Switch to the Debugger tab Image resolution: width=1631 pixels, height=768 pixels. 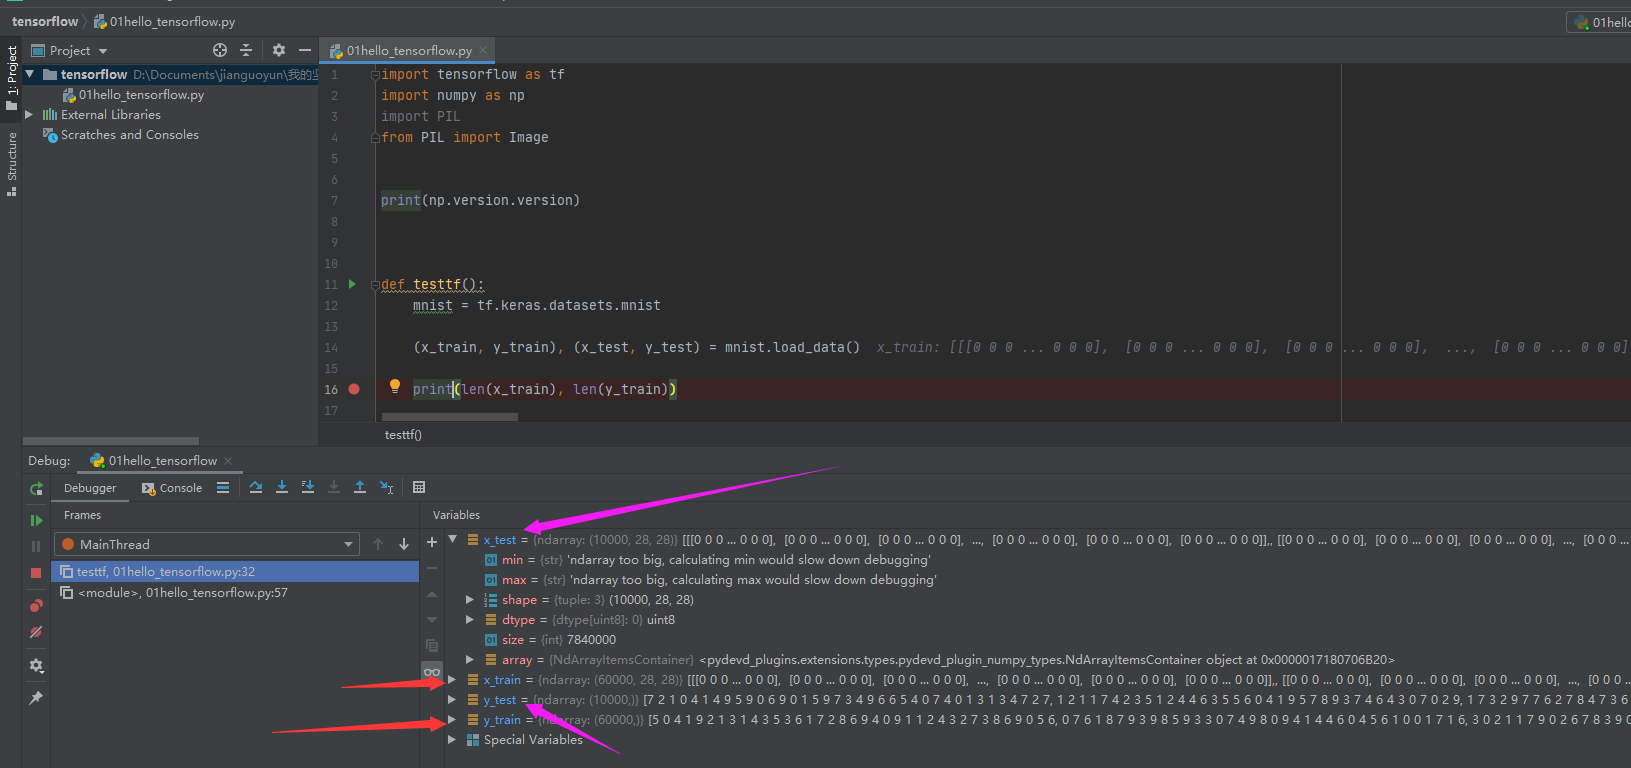point(90,488)
